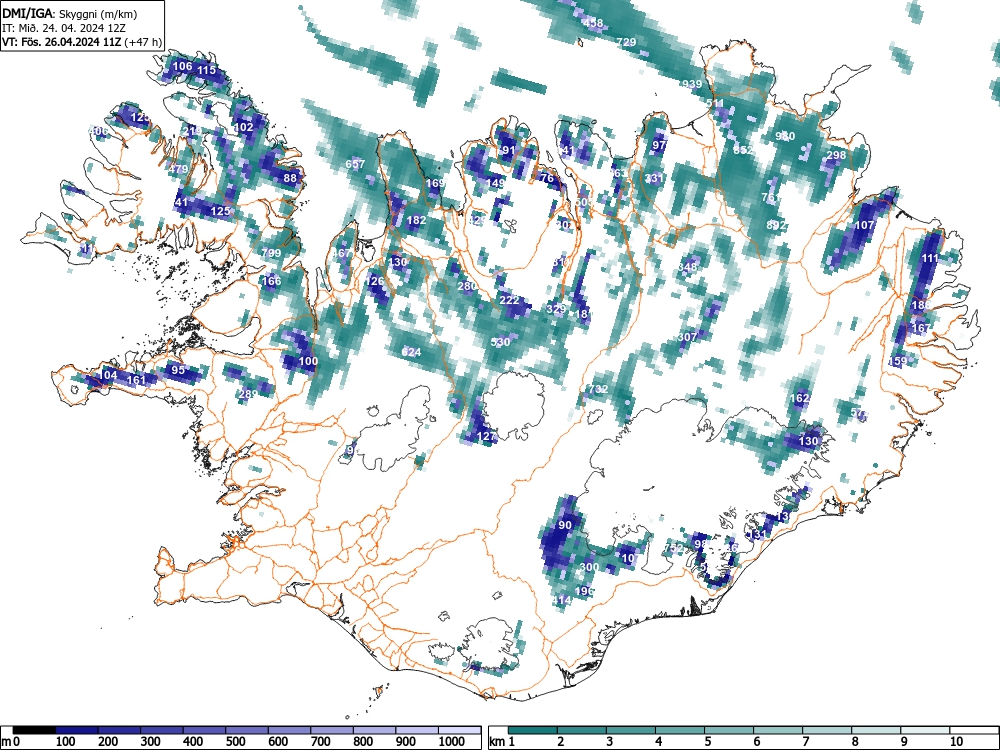The image size is (1000, 750).
Task: Click the 10 label on the km legend
Action: pos(956,742)
